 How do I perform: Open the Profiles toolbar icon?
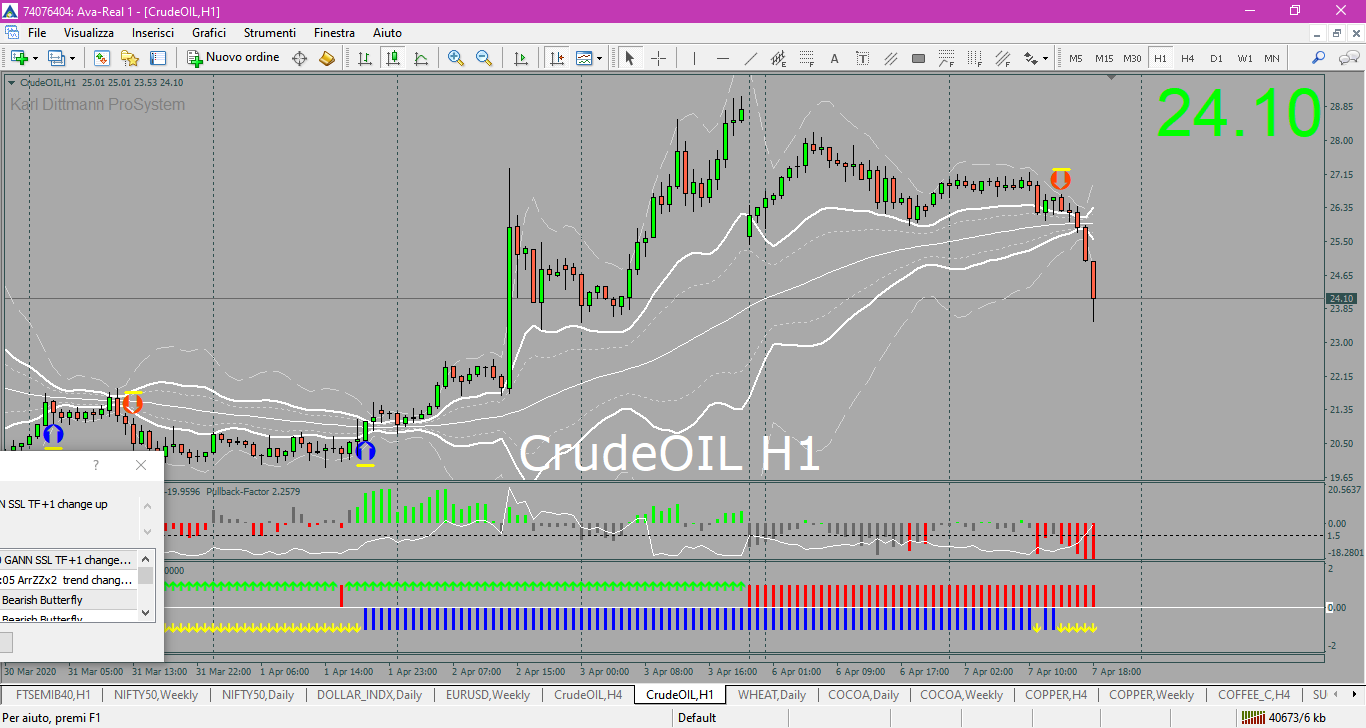pyautogui.click(x=56, y=58)
